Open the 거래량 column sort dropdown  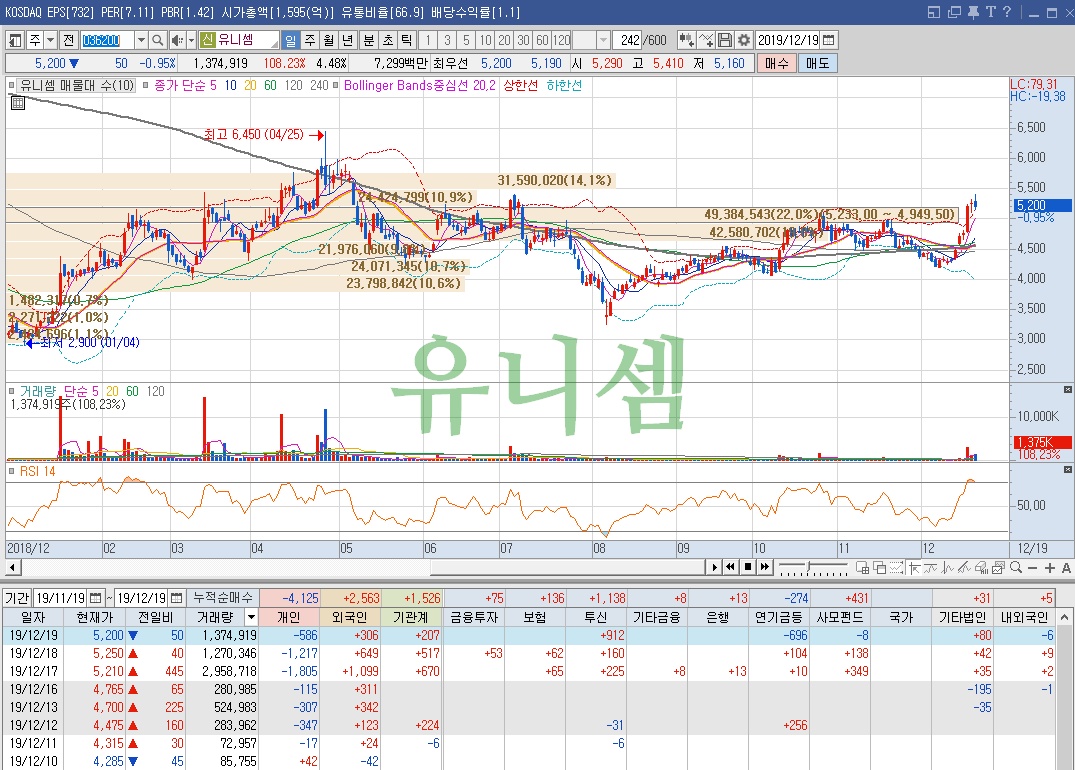(252, 617)
